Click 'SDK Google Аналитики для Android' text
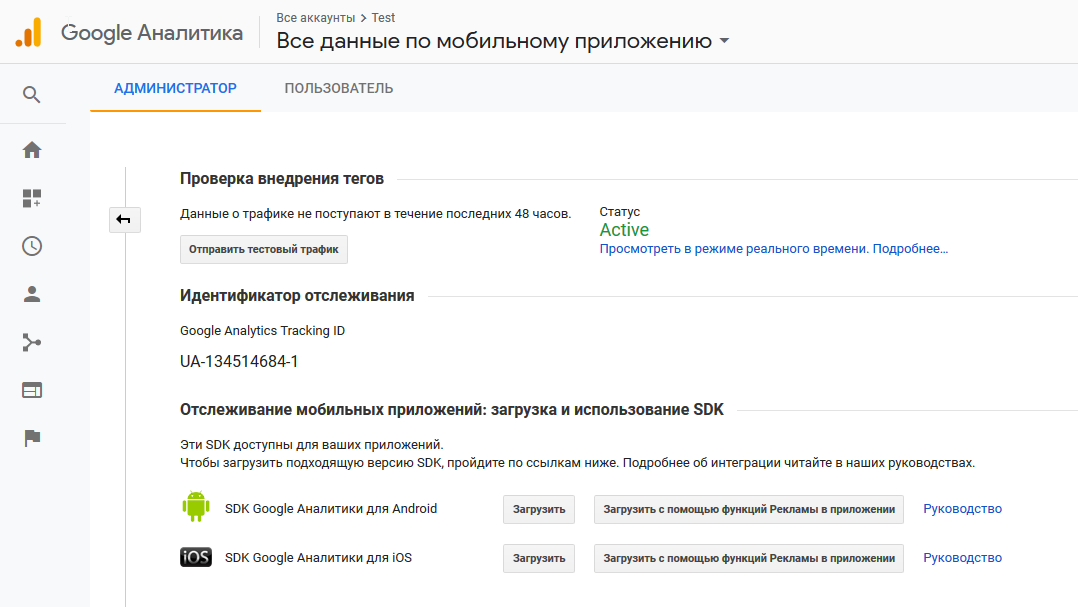The image size is (1078, 607). tap(331, 509)
